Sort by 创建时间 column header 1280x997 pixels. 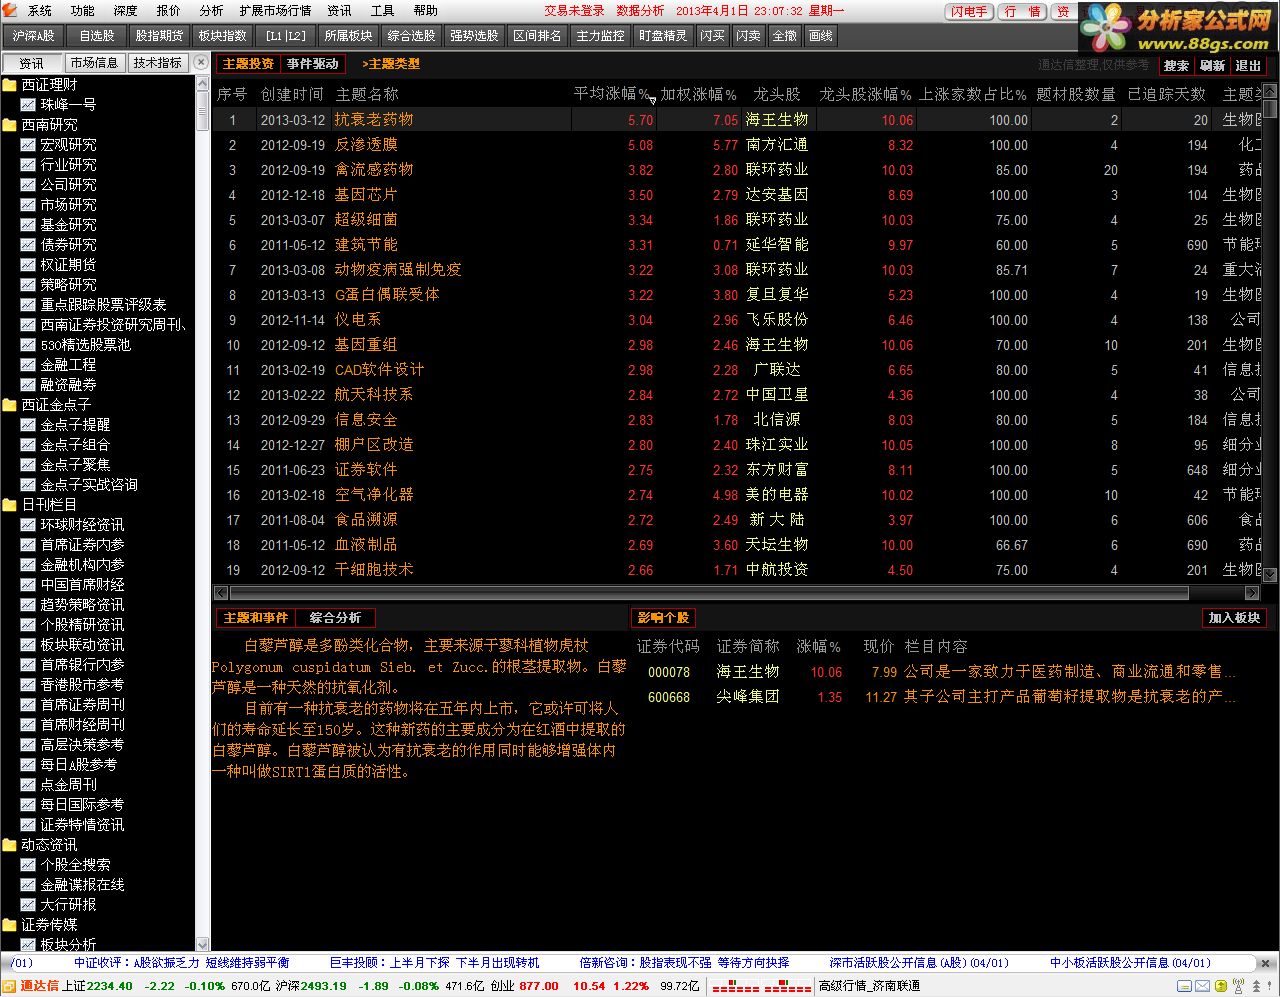click(x=292, y=94)
